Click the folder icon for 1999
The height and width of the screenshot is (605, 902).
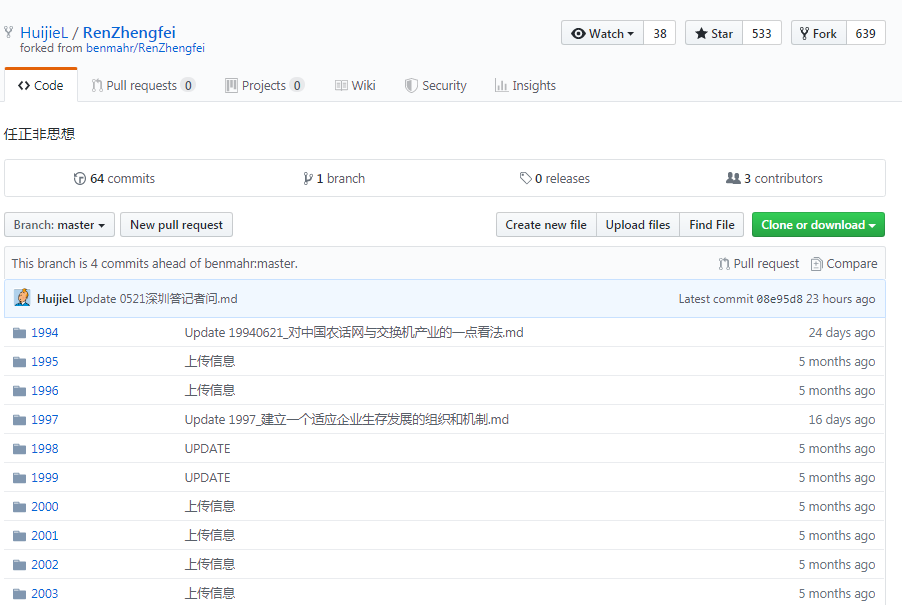pyautogui.click(x=20, y=478)
